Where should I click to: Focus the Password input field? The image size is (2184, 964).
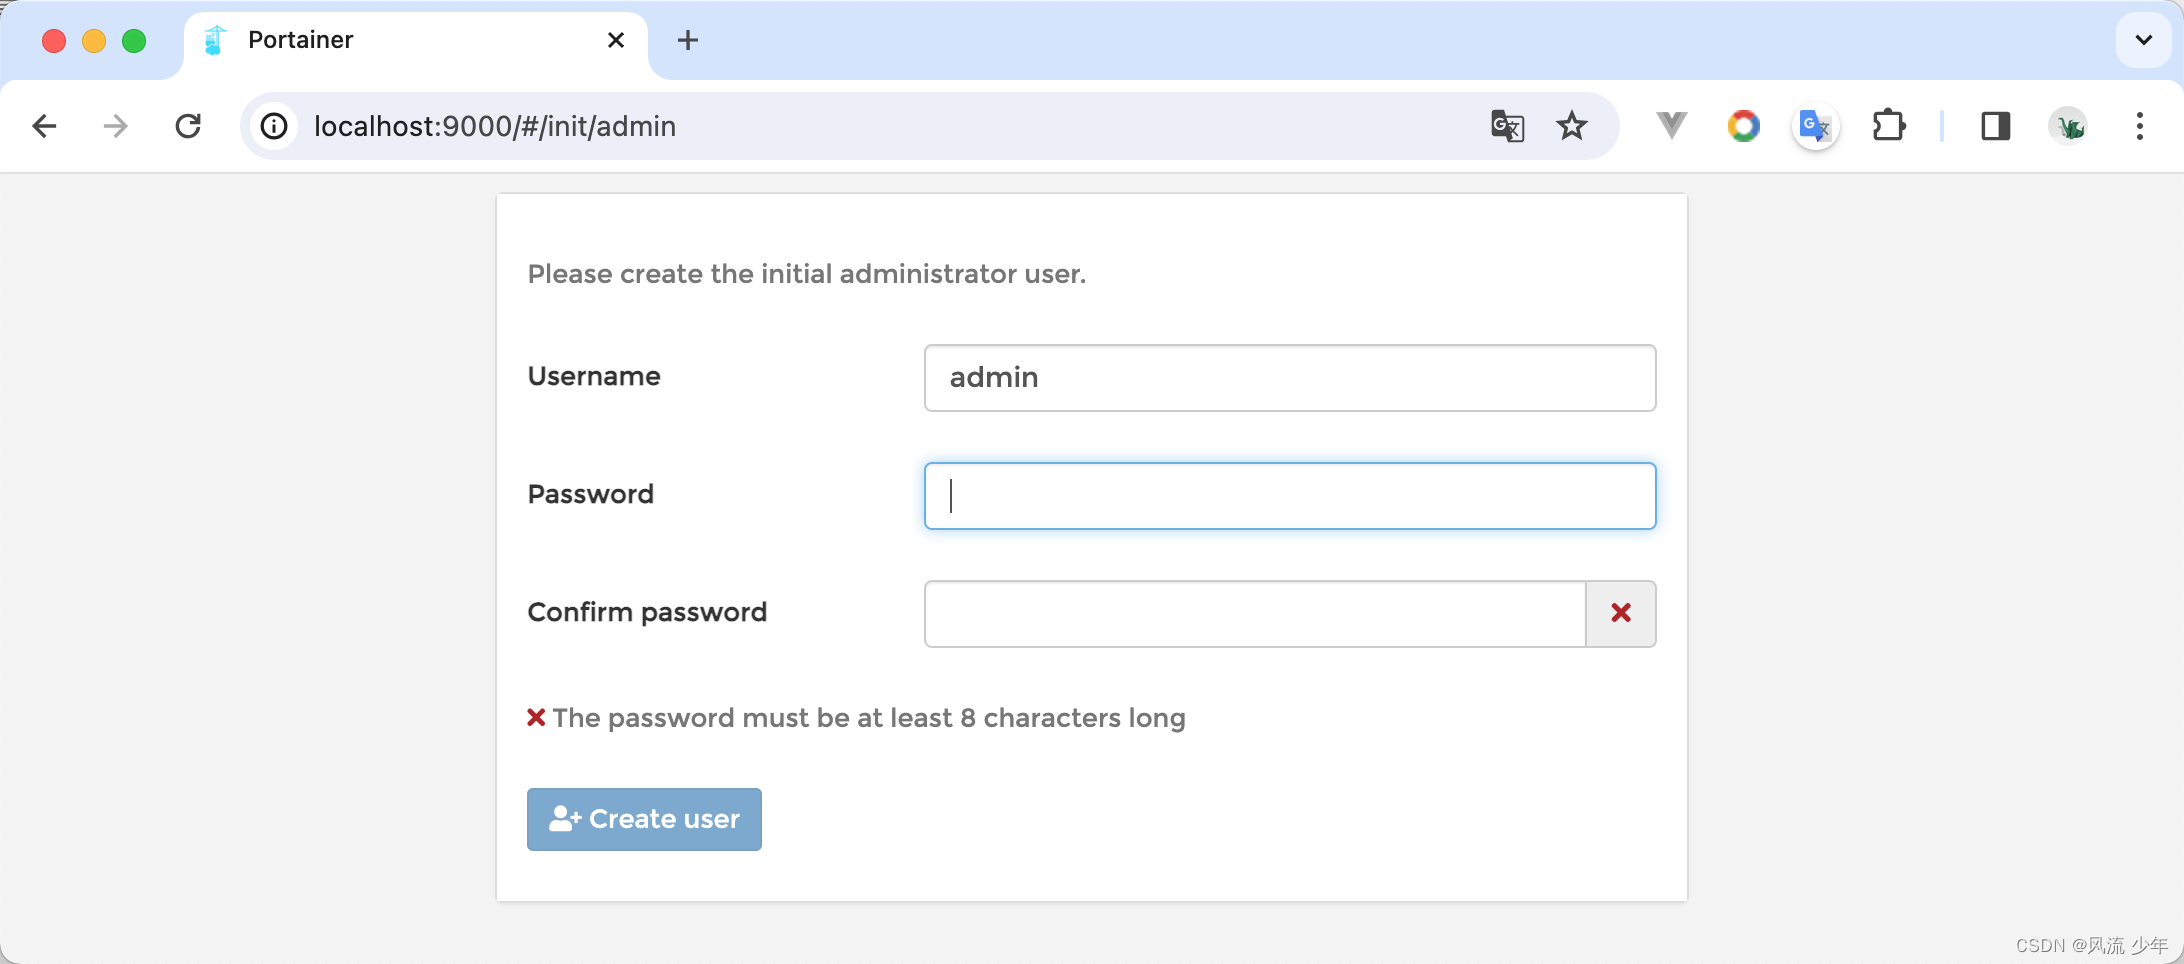tap(1290, 496)
